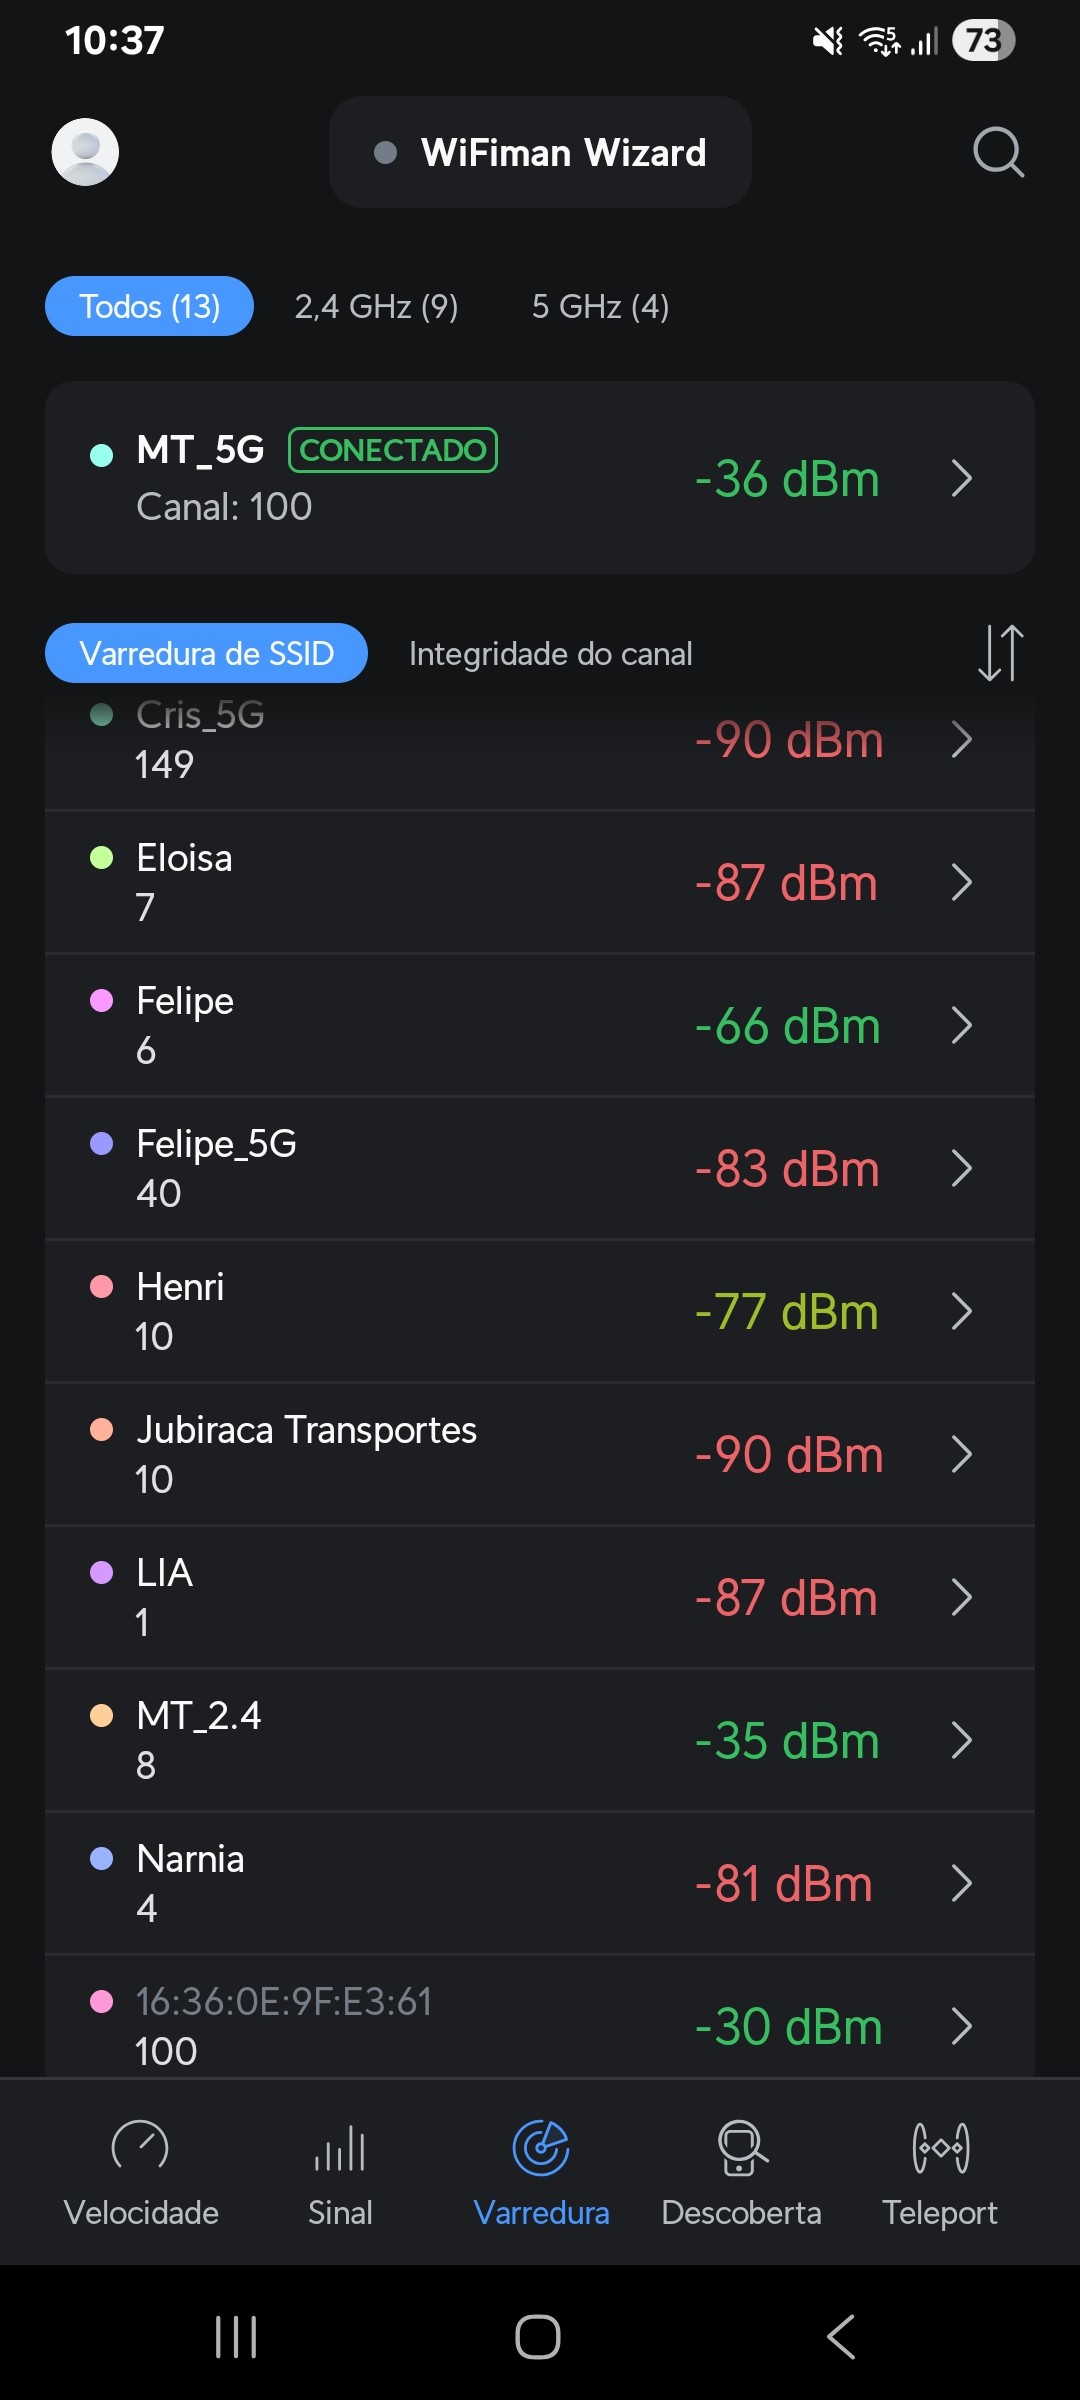
Task: Open MT_2.4 network details chevron
Action: [961, 1740]
